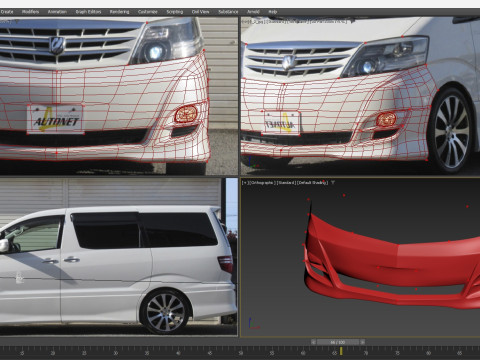This screenshot has width=480, height=360.
Task: Step time slider forward with right arrow
Action: coord(362,342)
